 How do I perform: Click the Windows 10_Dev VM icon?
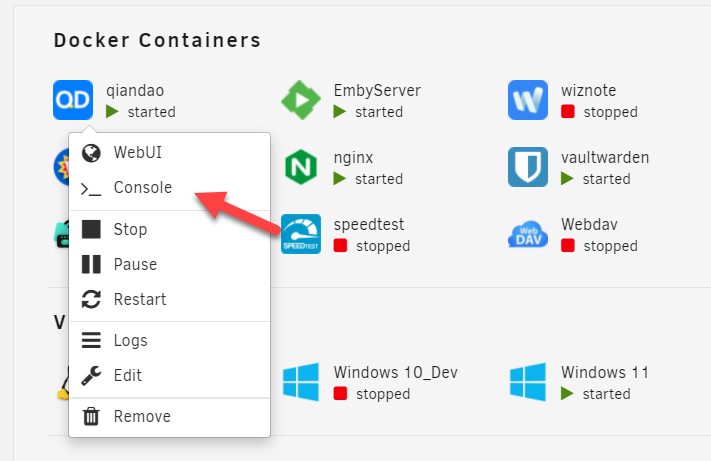tap(300, 382)
